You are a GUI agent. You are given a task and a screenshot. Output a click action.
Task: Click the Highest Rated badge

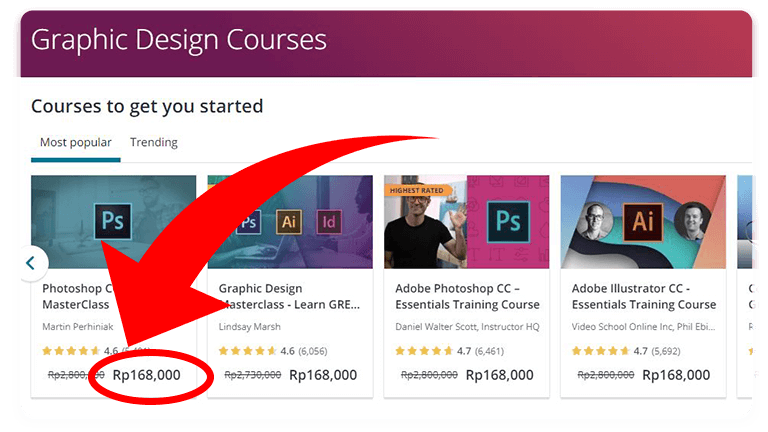pos(414,190)
